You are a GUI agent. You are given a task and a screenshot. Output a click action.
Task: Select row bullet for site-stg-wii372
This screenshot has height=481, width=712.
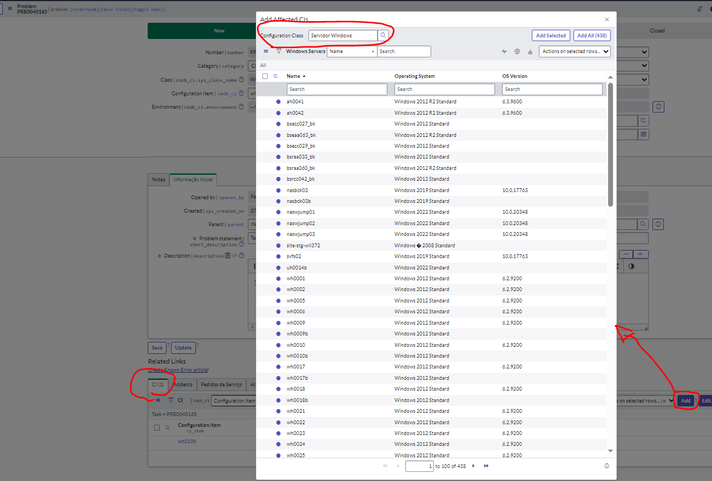(278, 246)
